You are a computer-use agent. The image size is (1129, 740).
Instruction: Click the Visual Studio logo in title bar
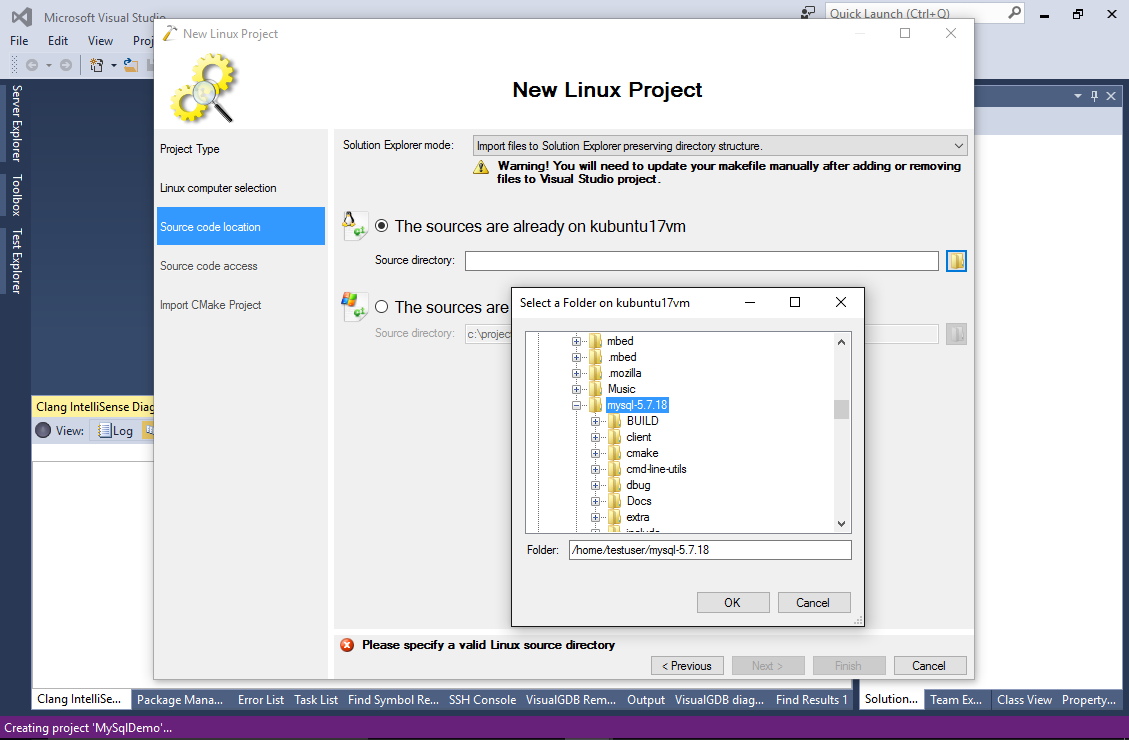[22, 17]
